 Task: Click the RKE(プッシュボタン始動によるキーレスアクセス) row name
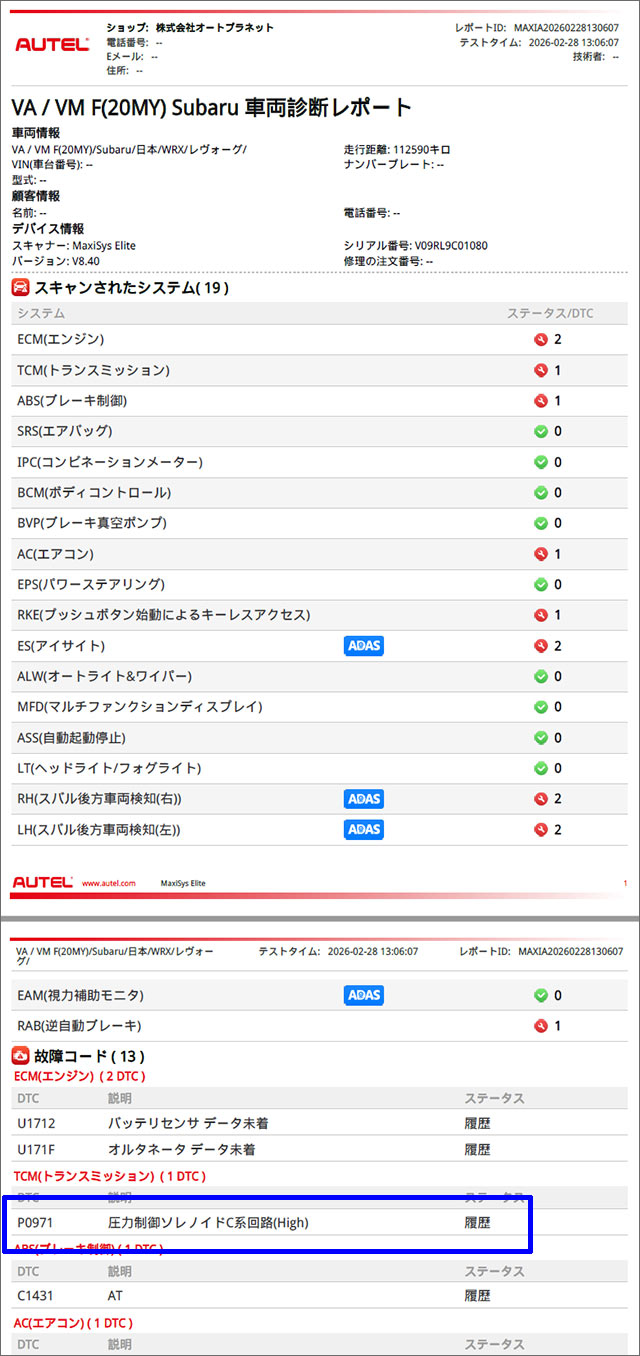point(164,615)
